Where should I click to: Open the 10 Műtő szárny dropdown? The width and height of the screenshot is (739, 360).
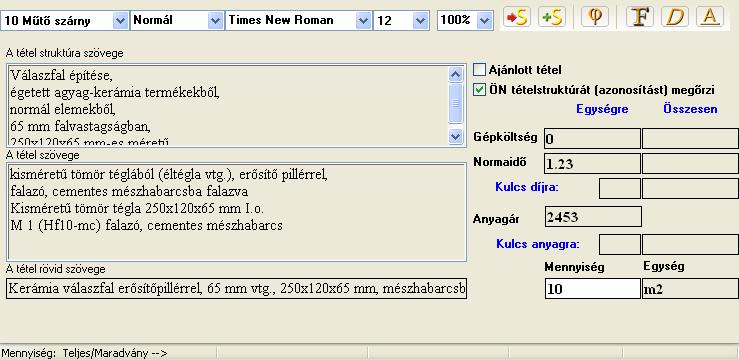[x=121, y=21]
